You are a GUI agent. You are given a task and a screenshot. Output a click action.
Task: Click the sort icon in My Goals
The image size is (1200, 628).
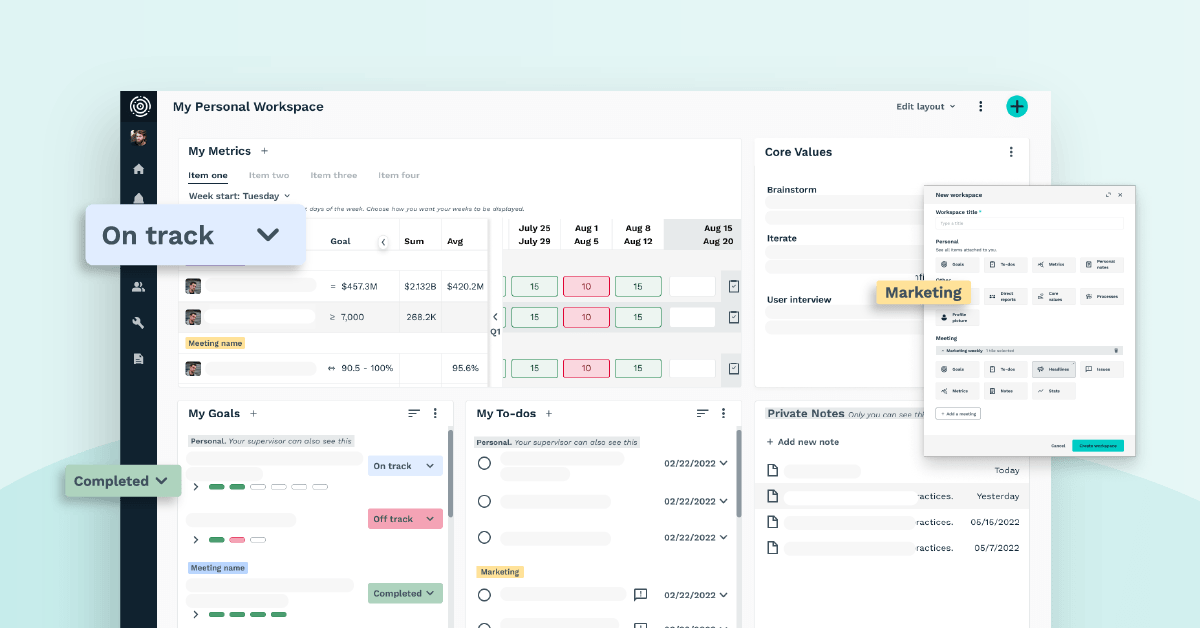tap(414, 413)
